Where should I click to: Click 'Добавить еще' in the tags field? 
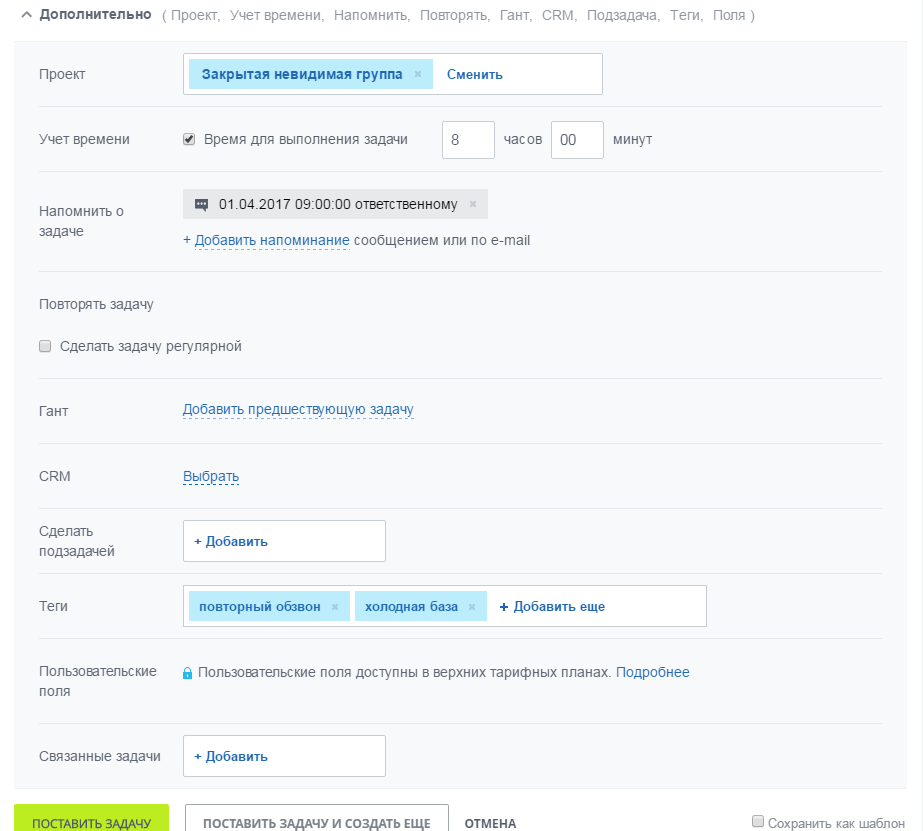pos(552,606)
